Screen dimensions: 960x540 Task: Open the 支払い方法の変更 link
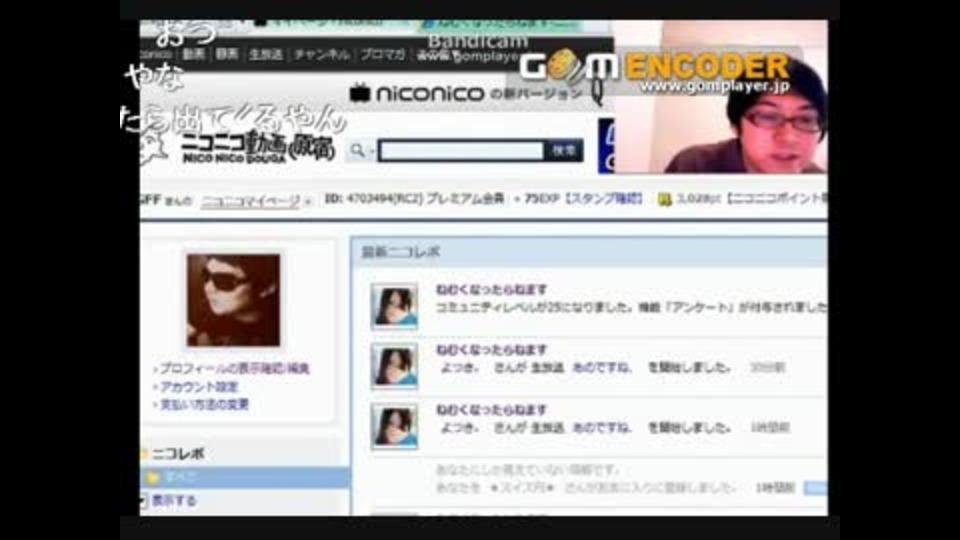tap(204, 405)
